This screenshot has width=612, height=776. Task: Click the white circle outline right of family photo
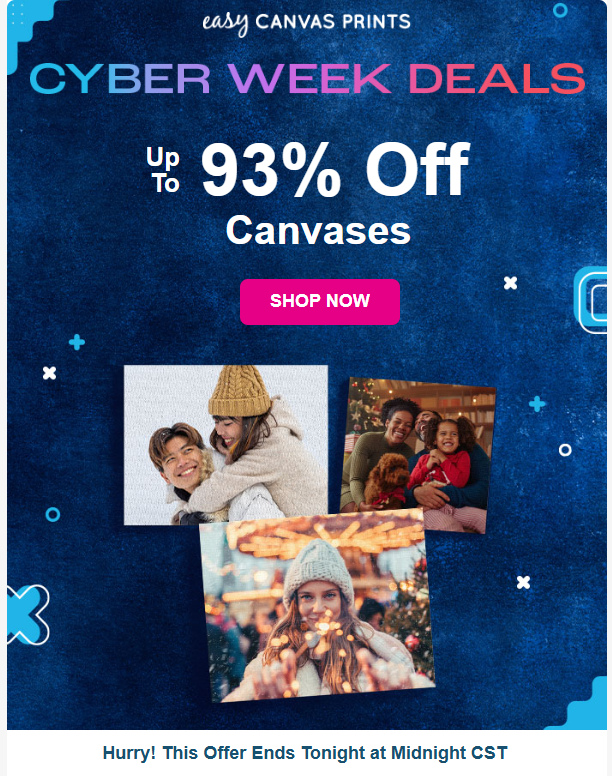565,450
